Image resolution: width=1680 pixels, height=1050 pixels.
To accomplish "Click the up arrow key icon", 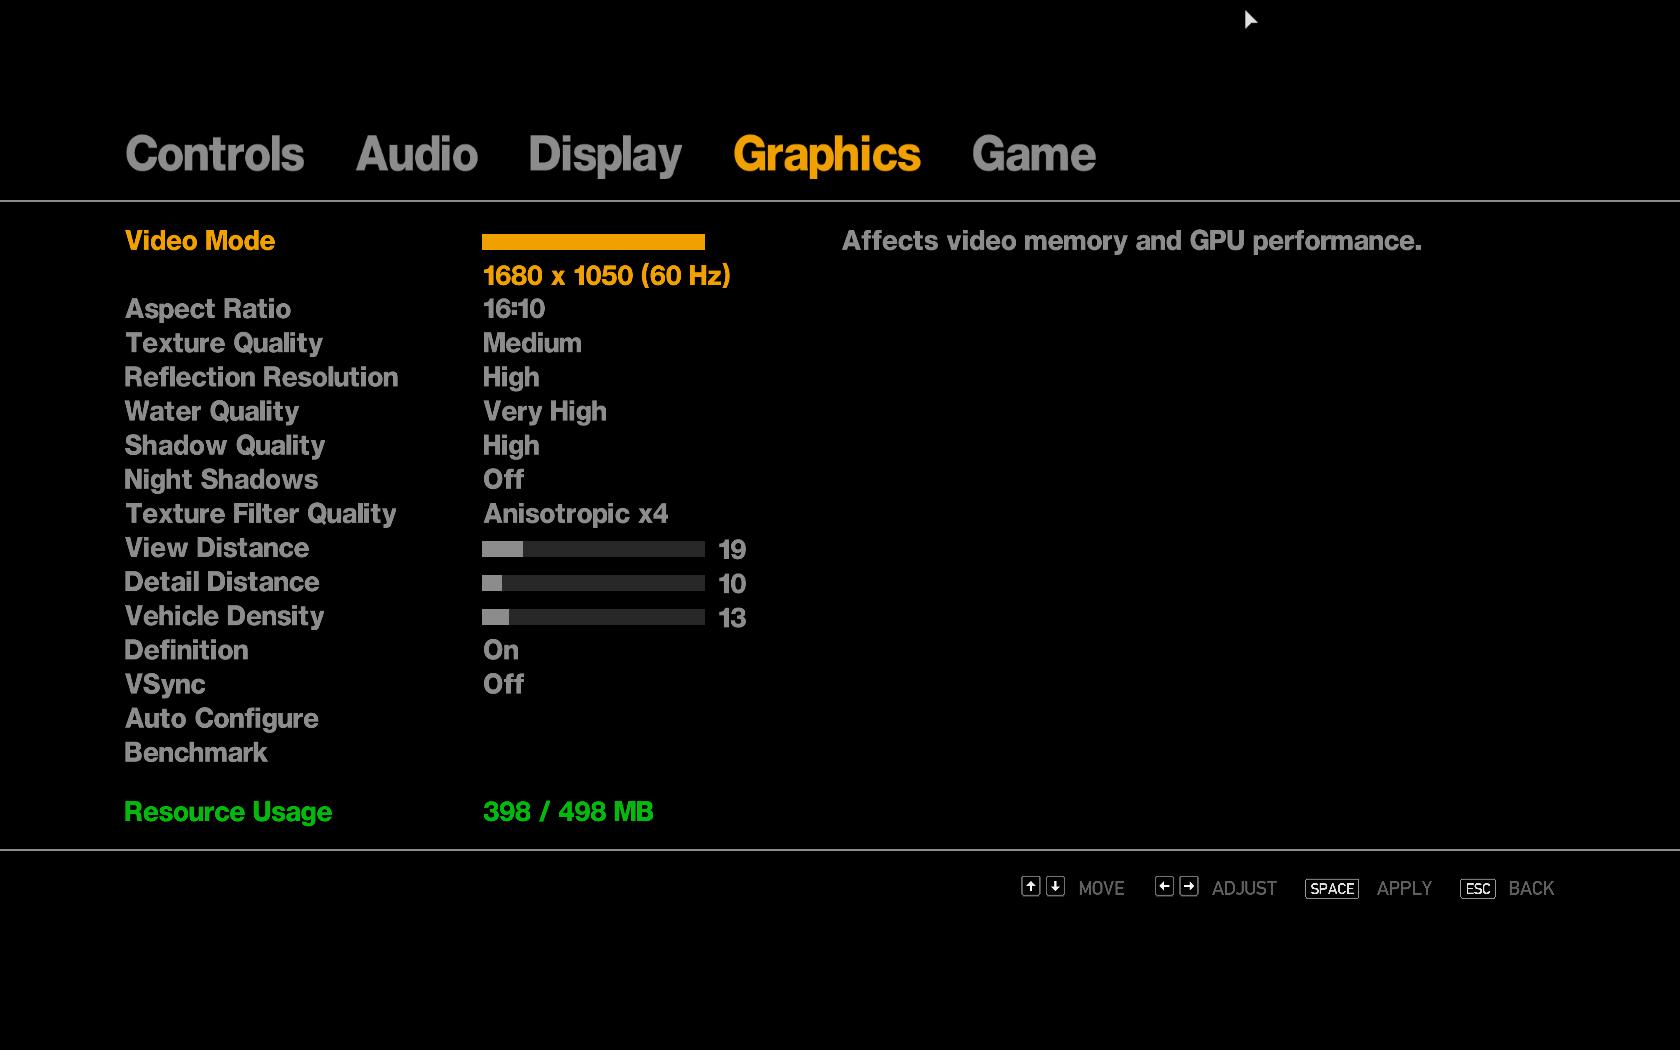I will [x=1030, y=886].
